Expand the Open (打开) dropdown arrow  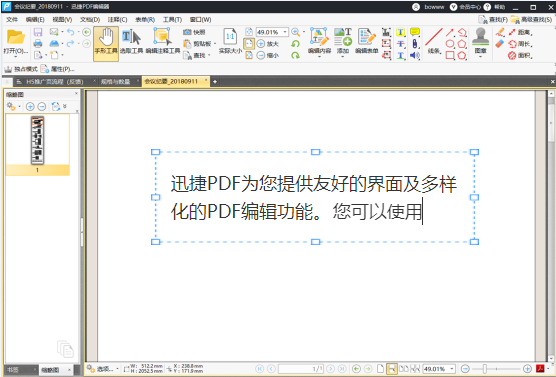[x=16, y=57]
